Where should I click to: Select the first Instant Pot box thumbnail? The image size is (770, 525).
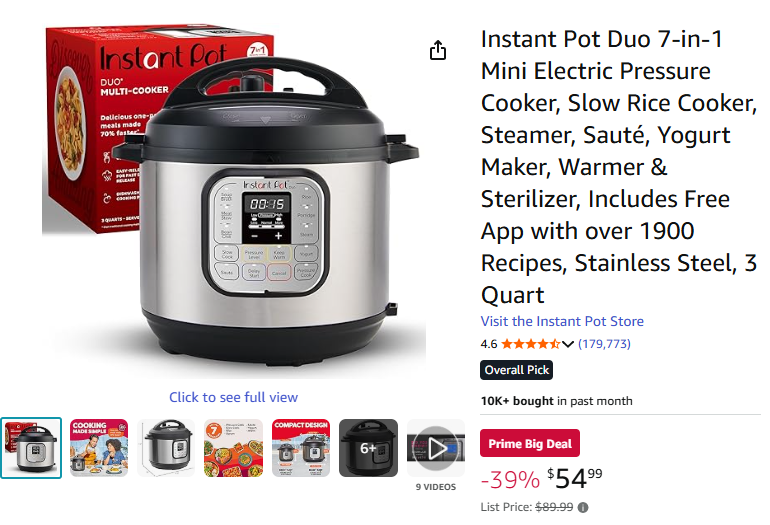pyautogui.click(x=31, y=448)
